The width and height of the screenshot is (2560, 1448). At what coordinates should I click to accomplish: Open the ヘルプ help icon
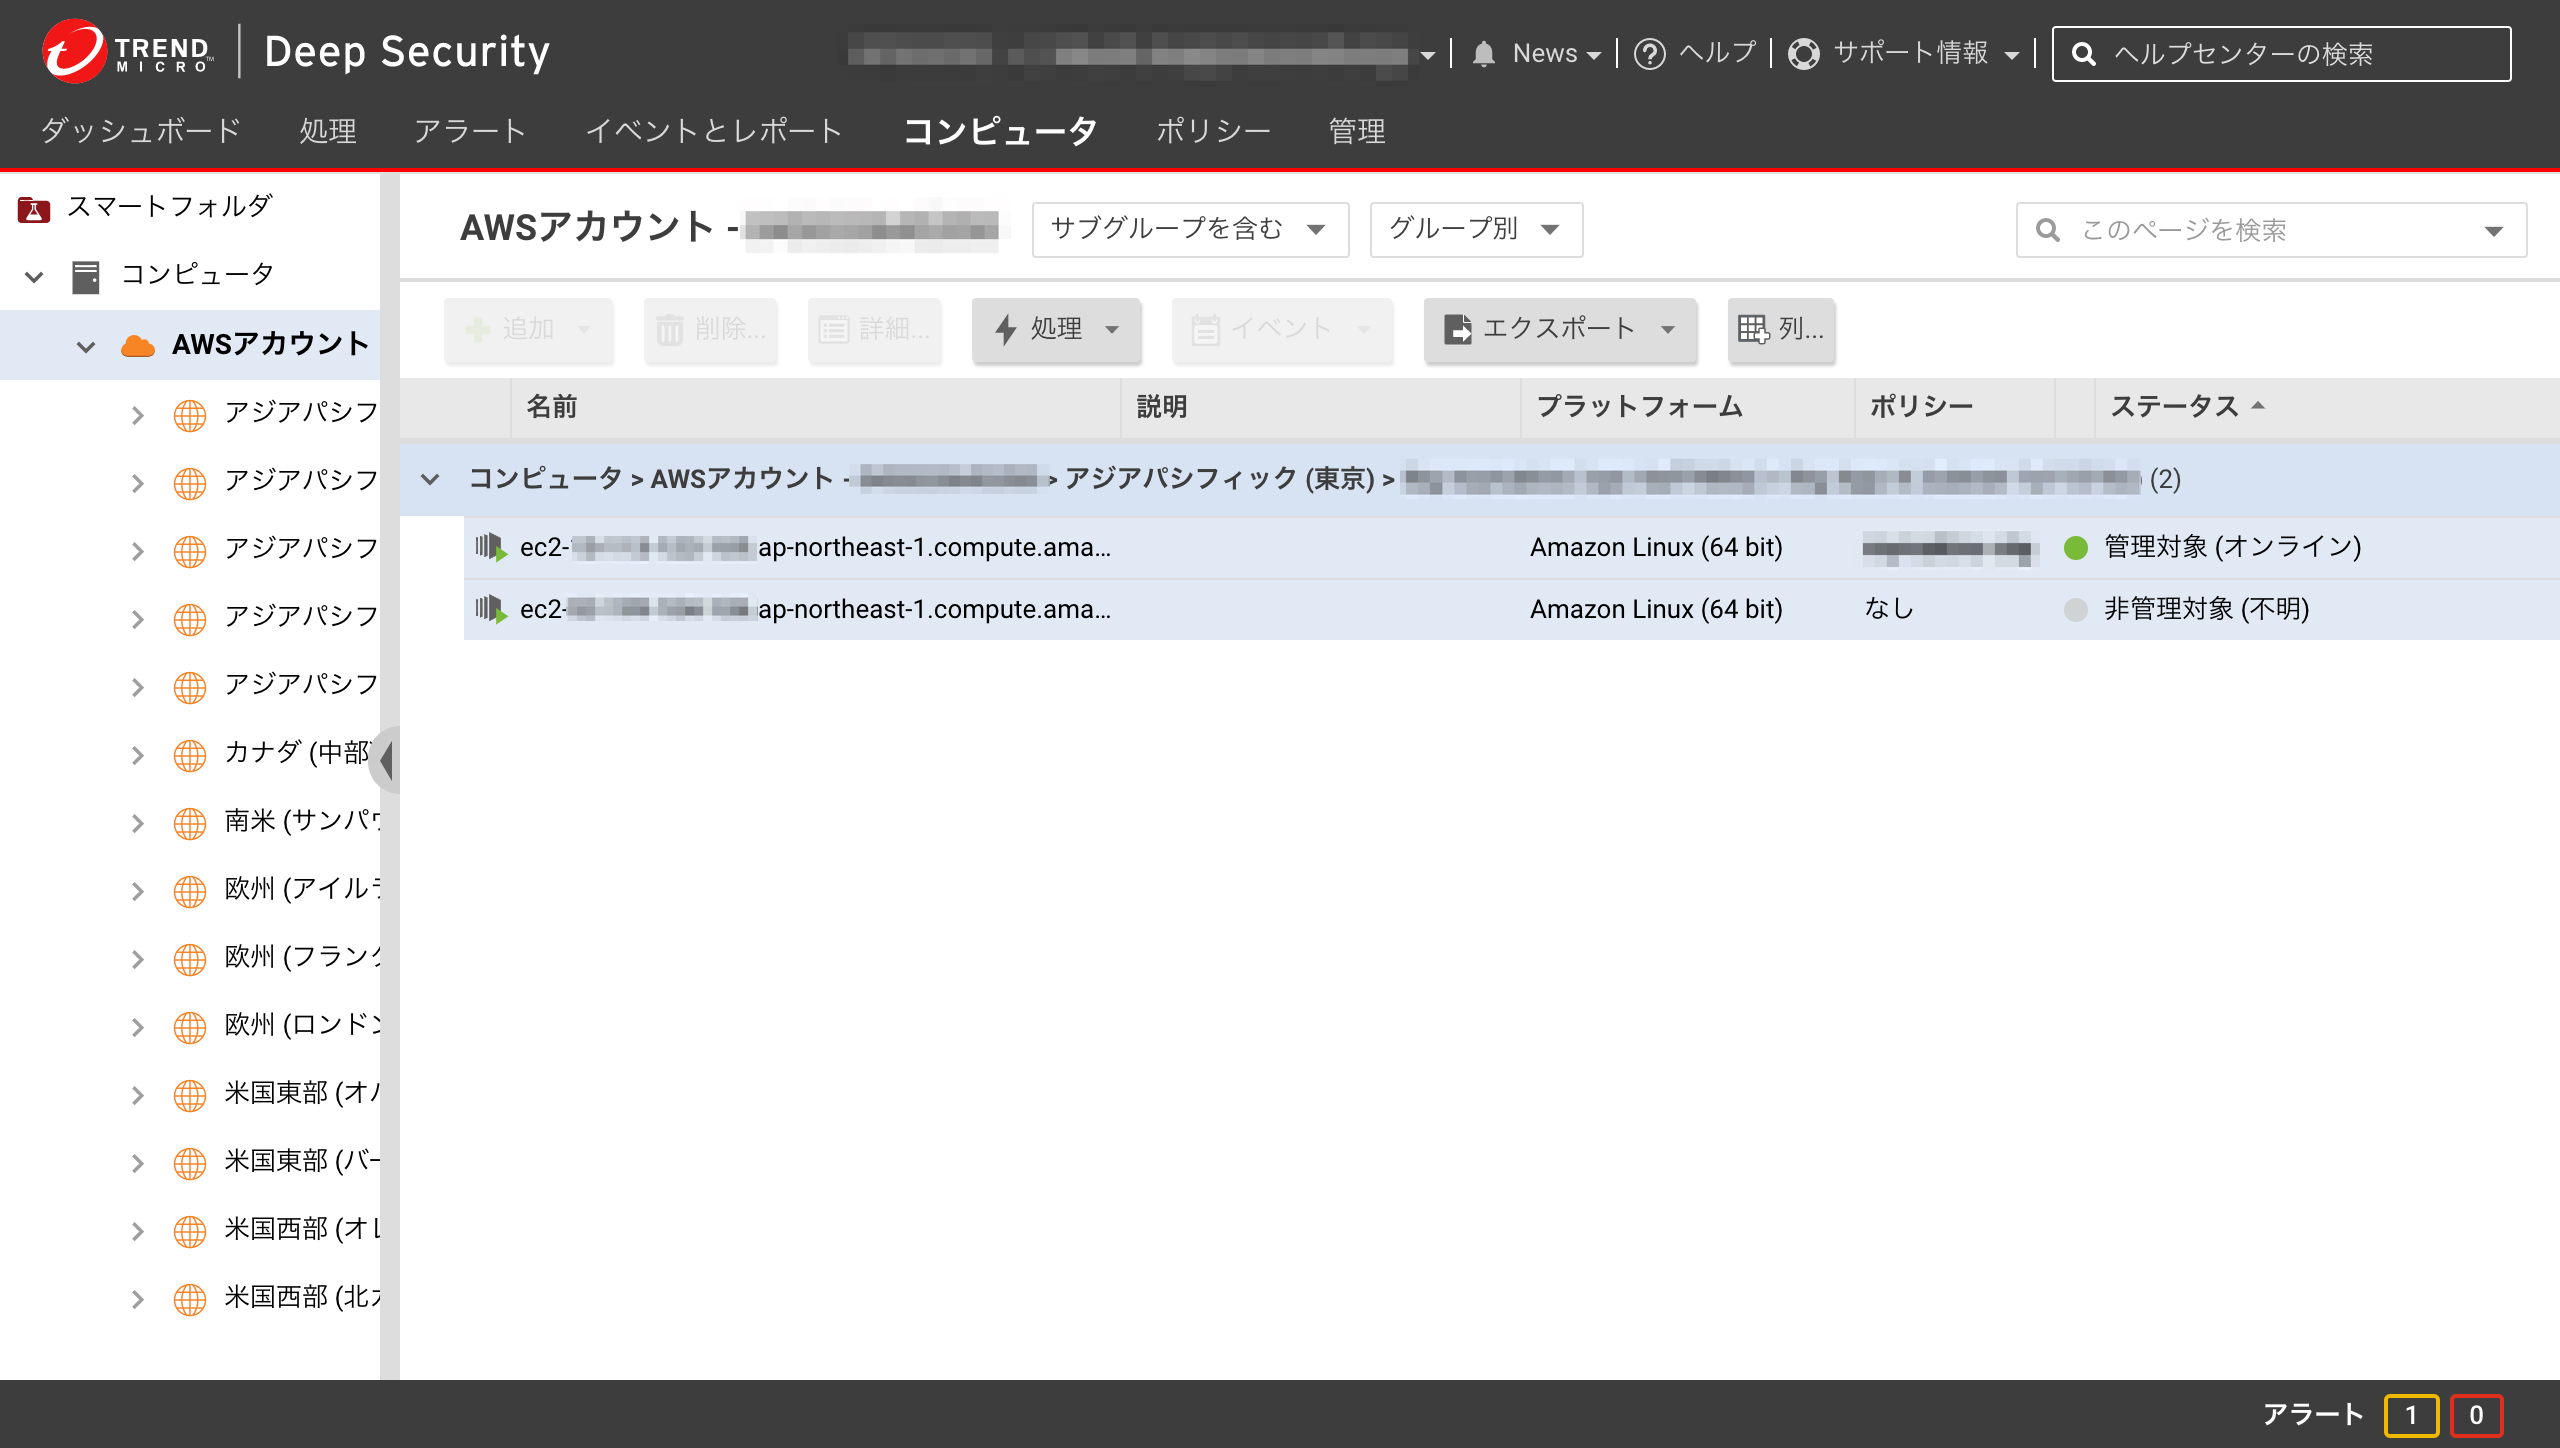1648,53
